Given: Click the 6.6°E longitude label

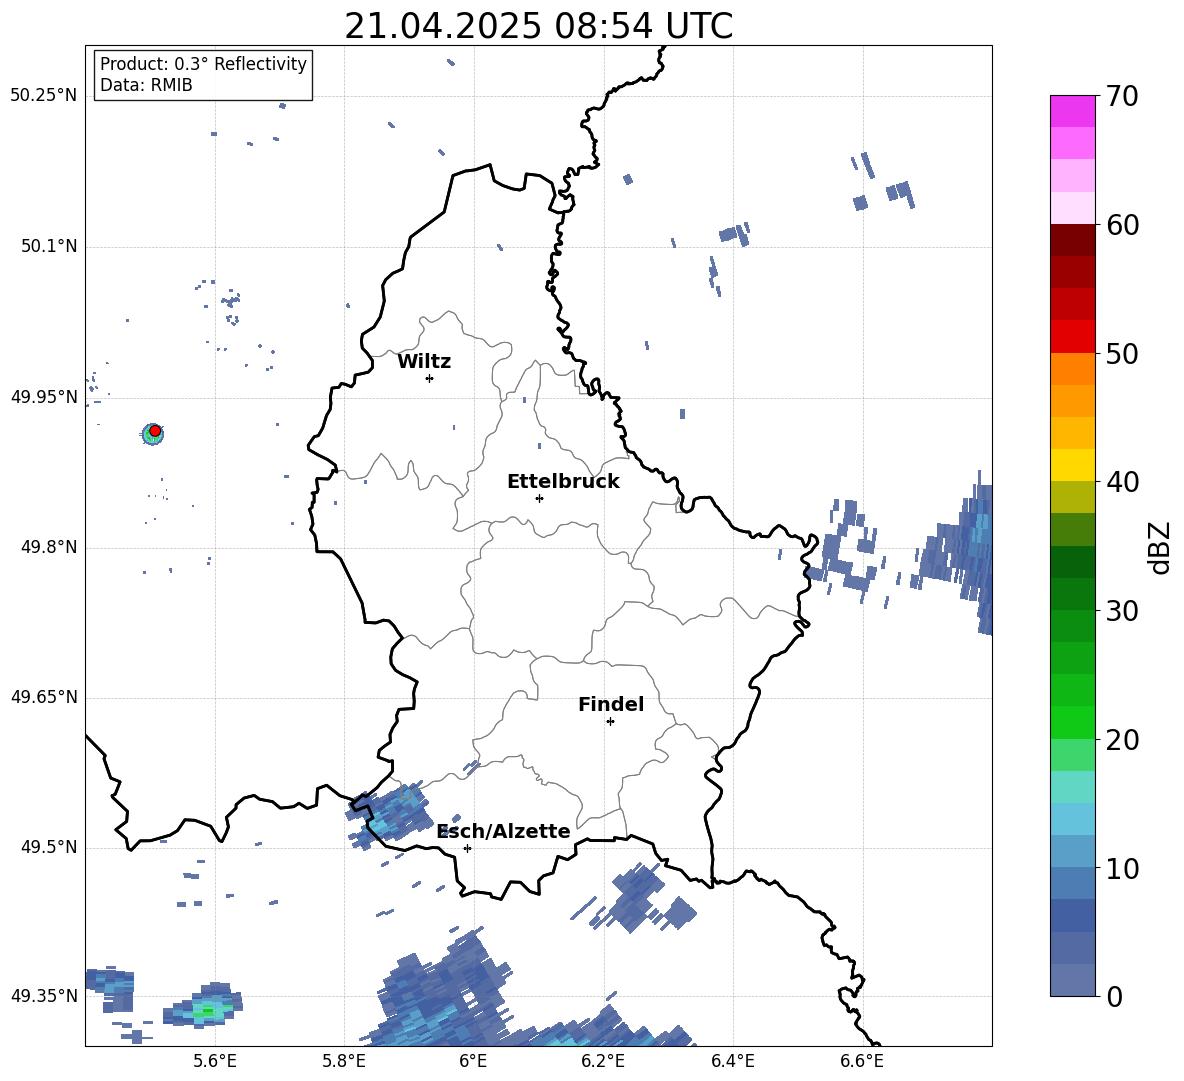Looking at the screenshot, I should pyautogui.click(x=862, y=1062).
